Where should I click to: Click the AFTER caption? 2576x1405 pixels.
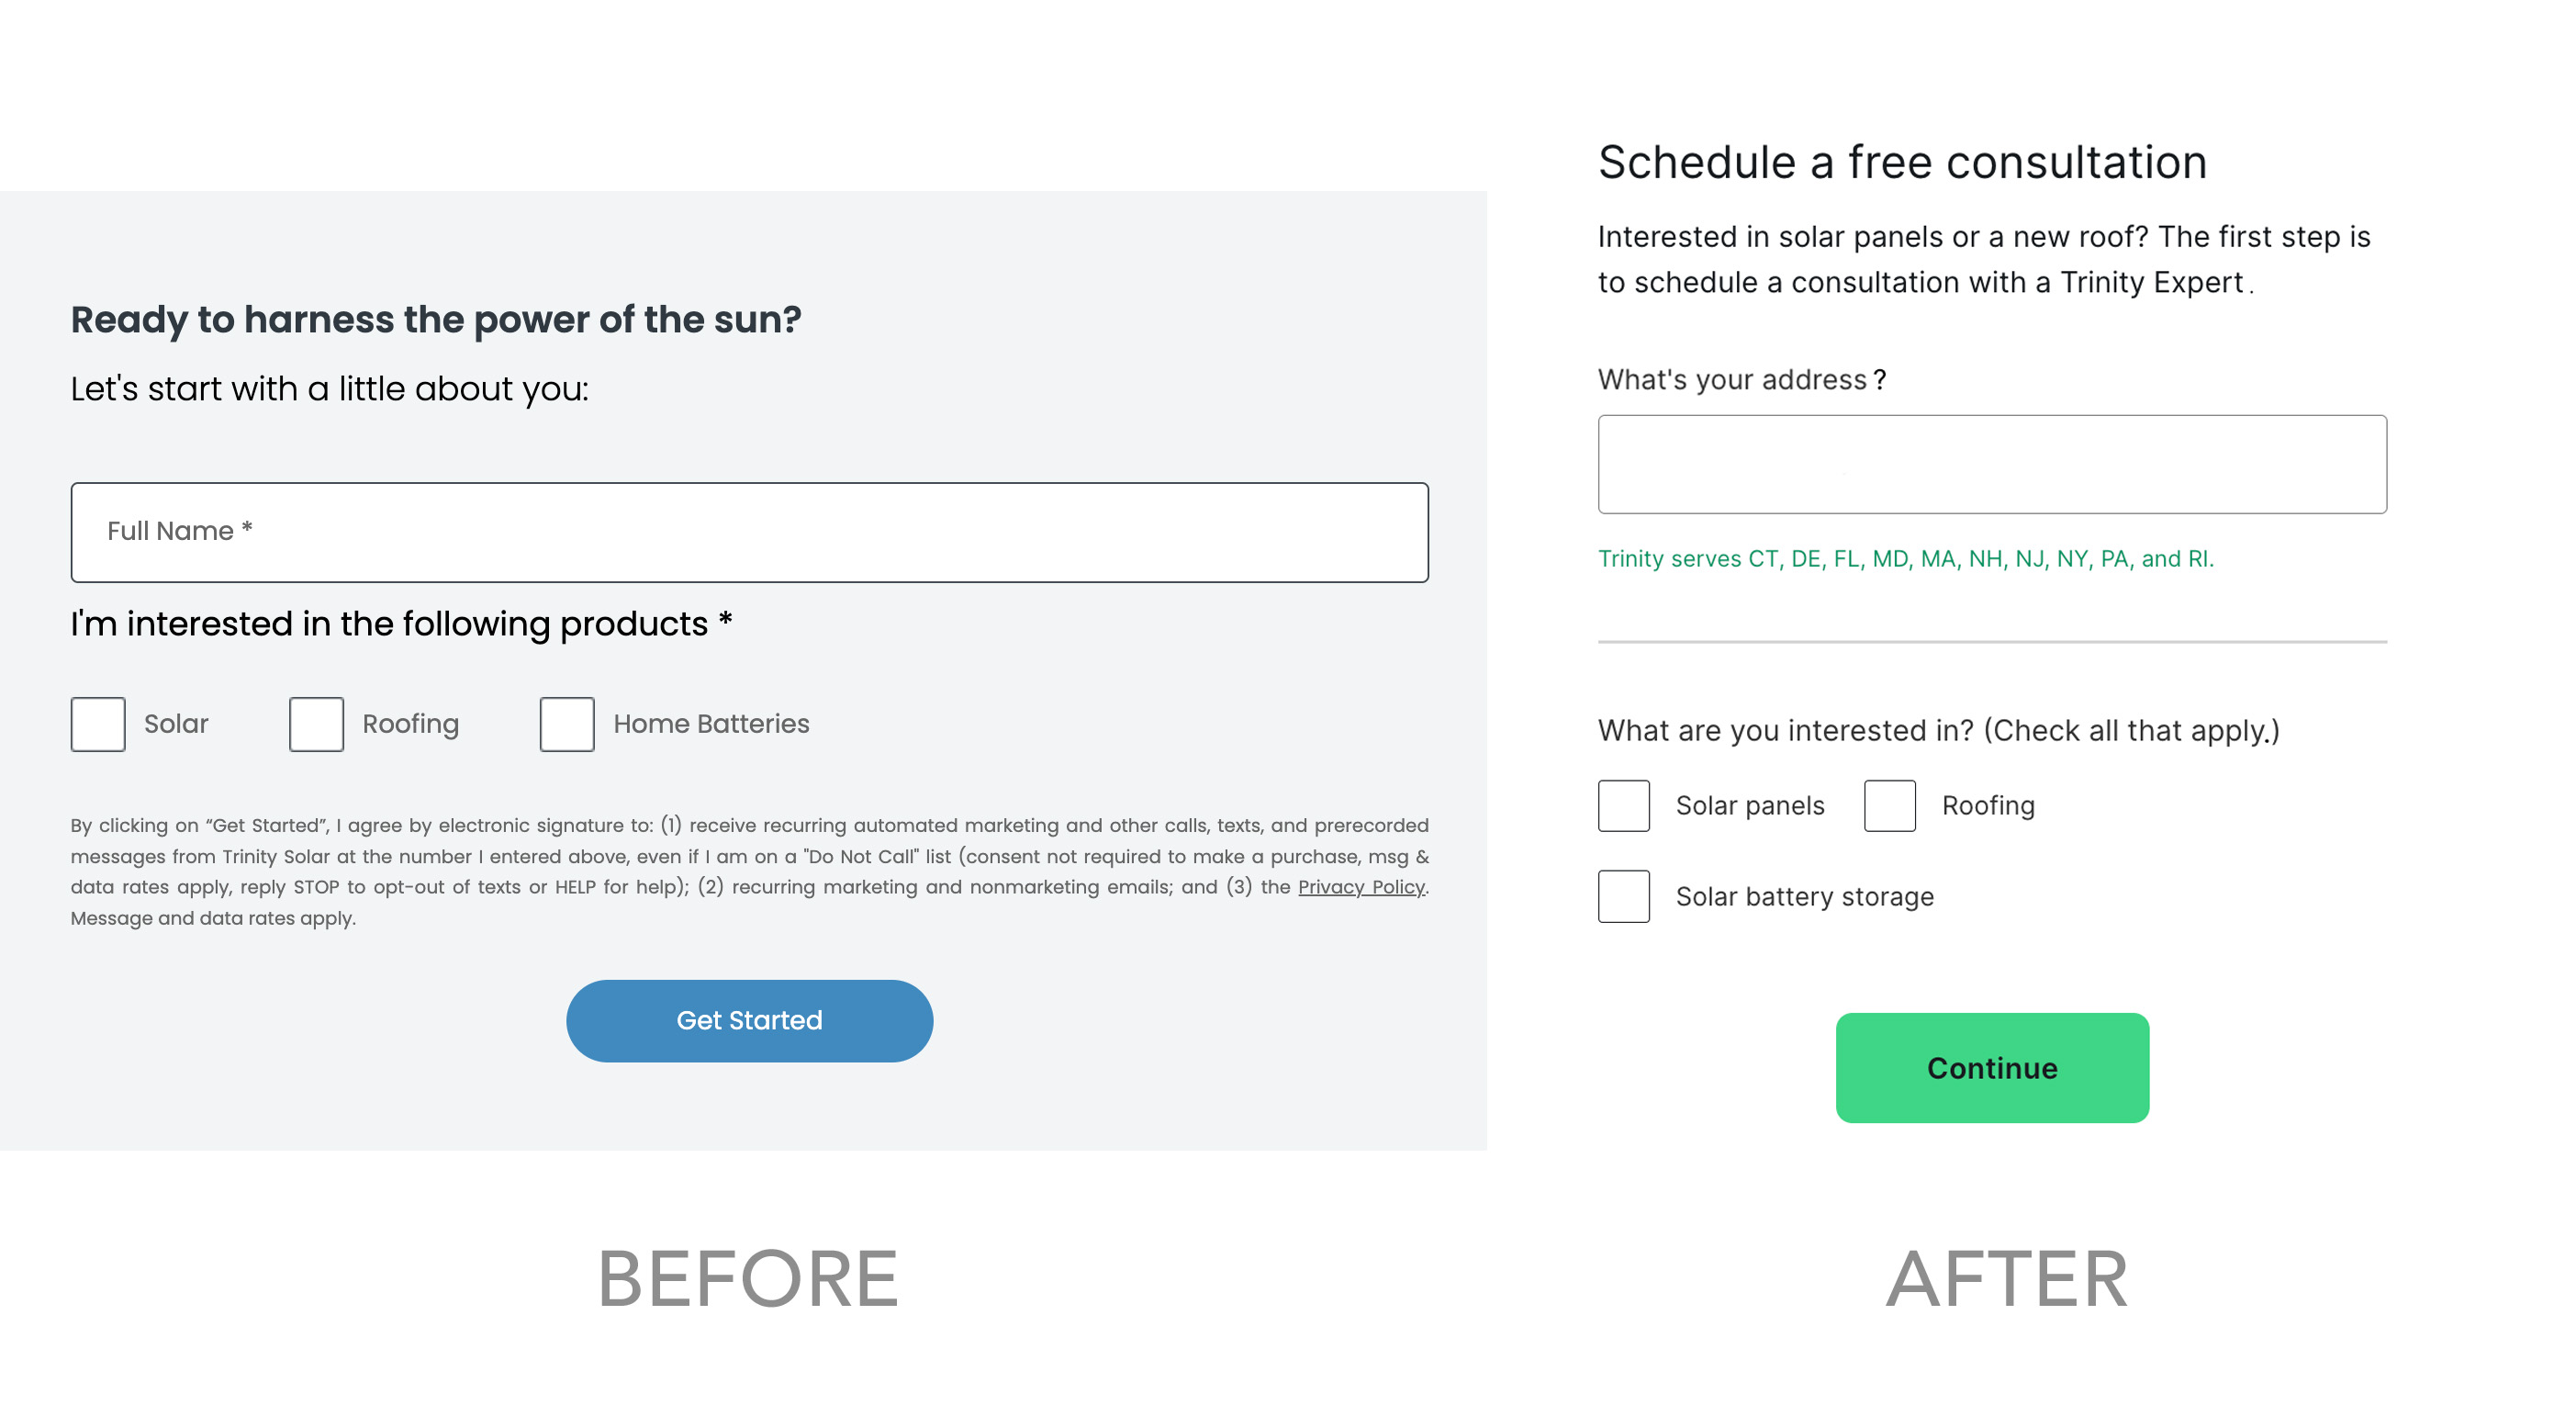(x=2007, y=1279)
